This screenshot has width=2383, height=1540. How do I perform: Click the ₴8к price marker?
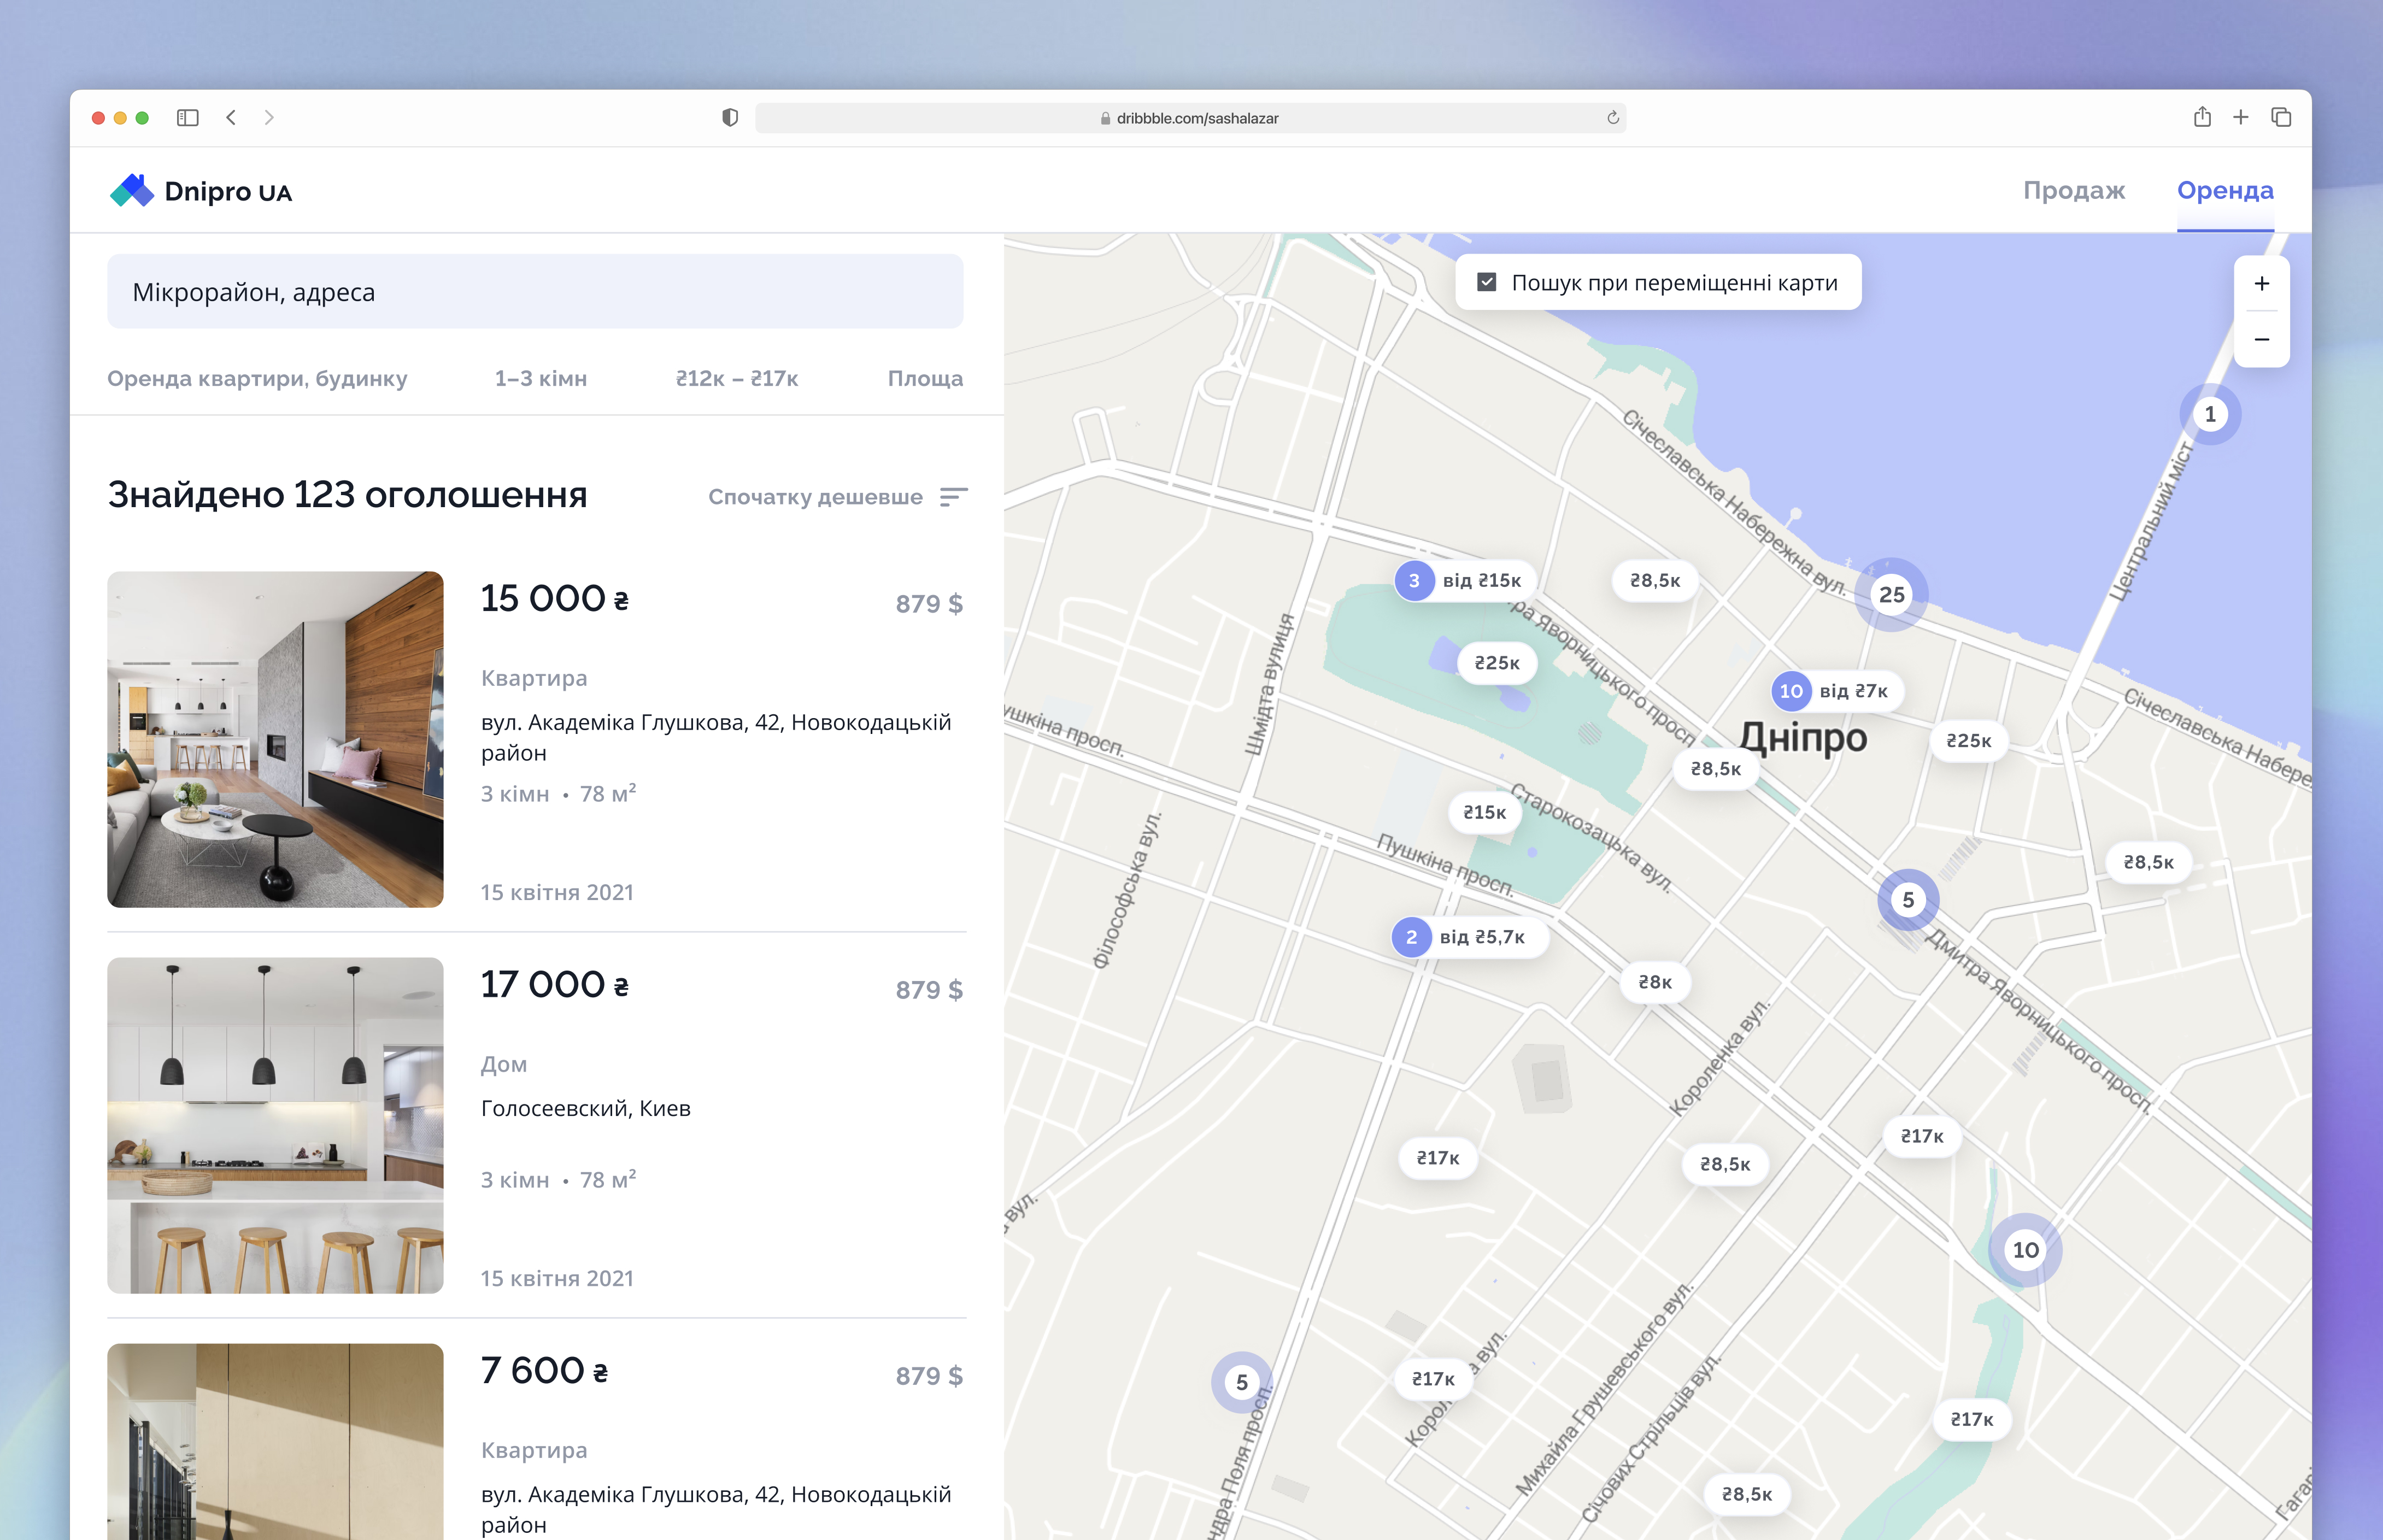point(1655,983)
